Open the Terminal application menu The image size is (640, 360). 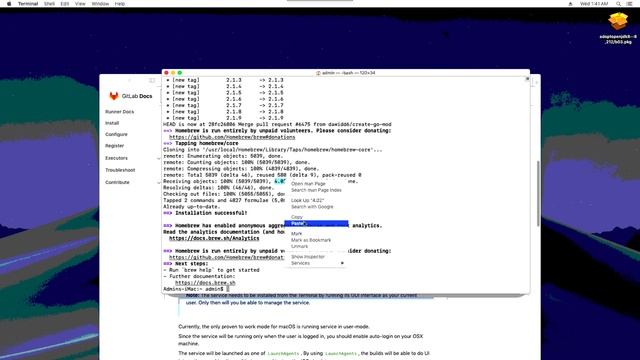(x=28, y=4)
